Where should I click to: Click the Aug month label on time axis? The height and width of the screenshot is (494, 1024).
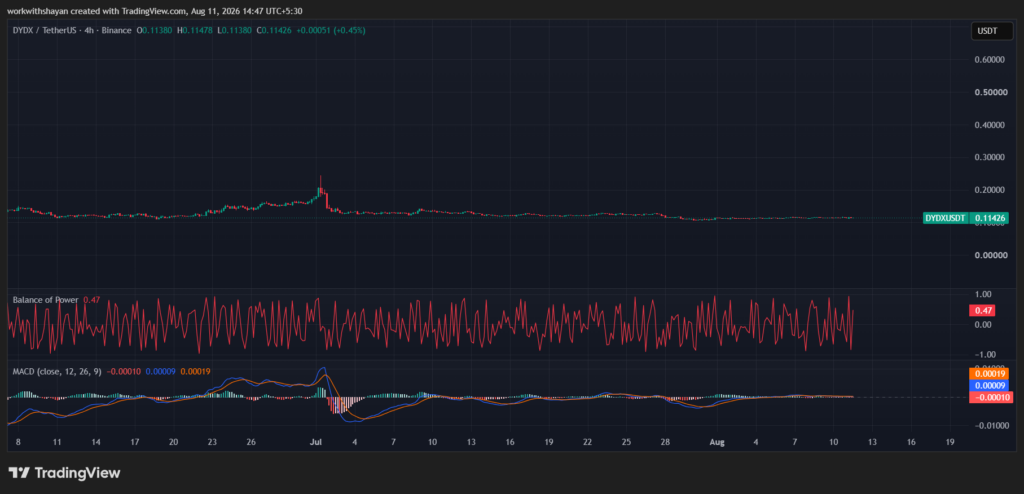pos(717,442)
